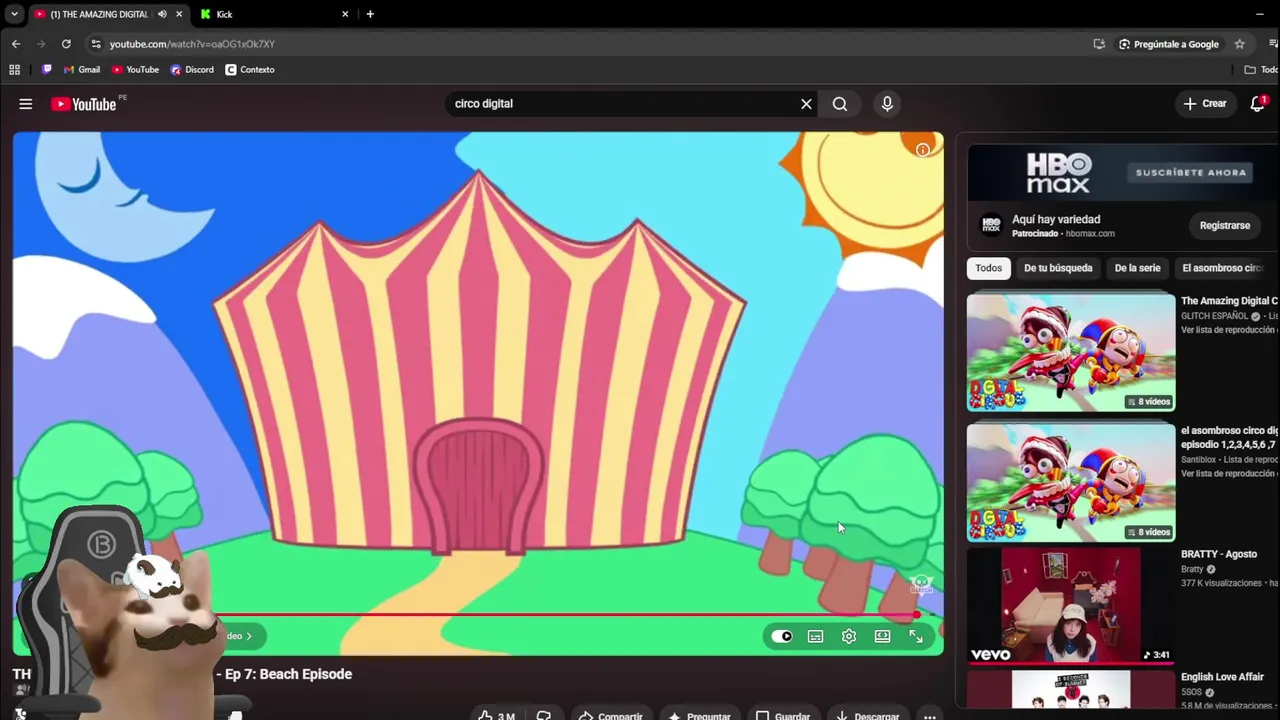This screenshot has width=1280, height=720.
Task: Open a new browser tab
Action: pyautogui.click(x=370, y=14)
